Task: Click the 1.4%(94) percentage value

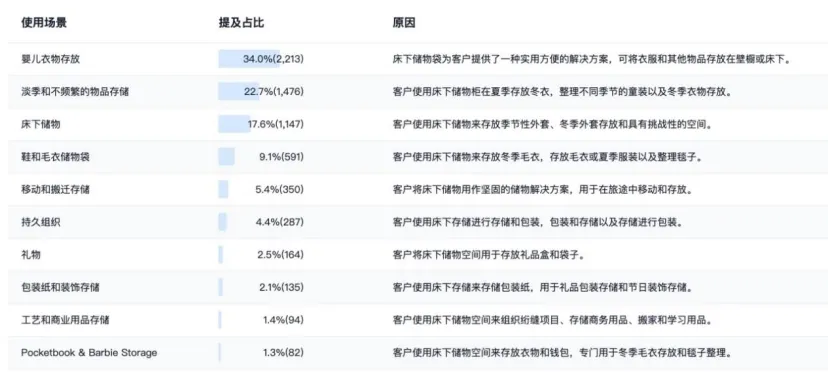Action: (284, 320)
